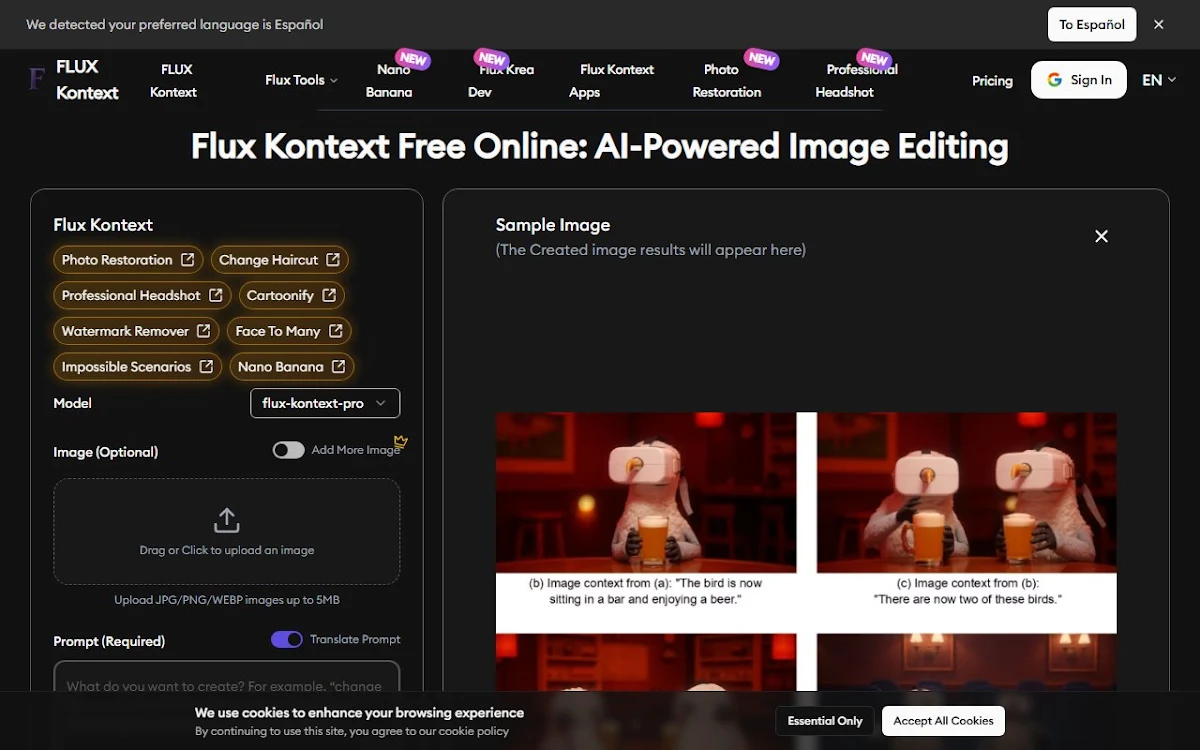The height and width of the screenshot is (750, 1200).
Task: Close the Sample Image panel with the X
Action: coord(1101,236)
